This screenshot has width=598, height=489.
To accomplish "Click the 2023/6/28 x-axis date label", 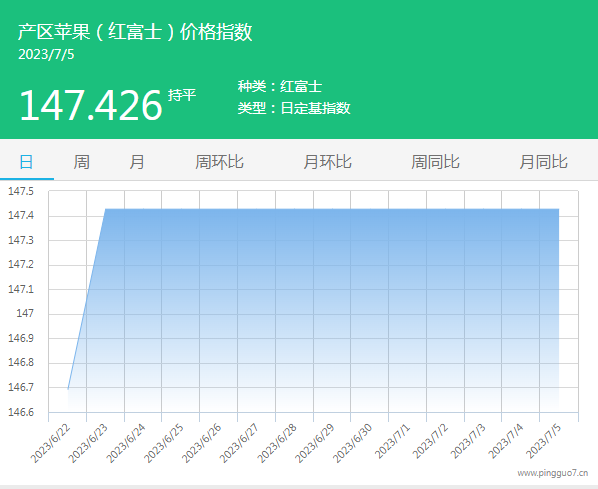I will click(277, 443).
